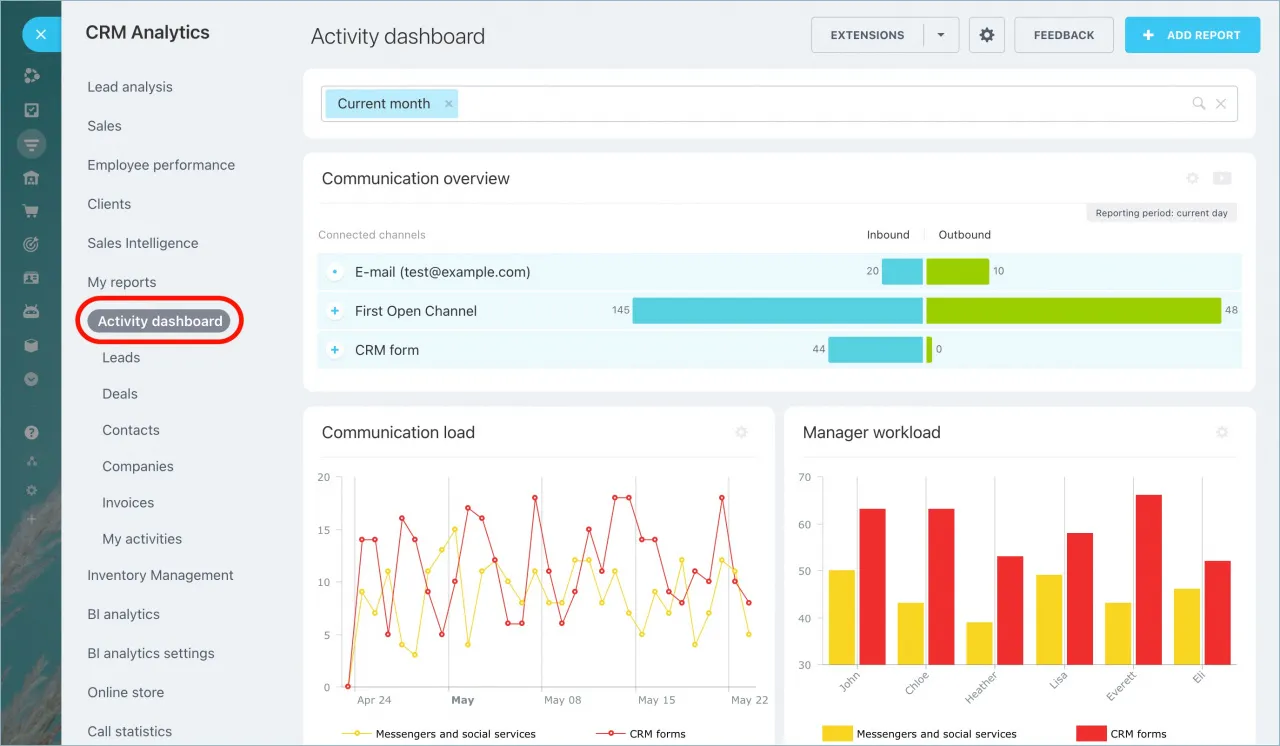
Task: Open FEEDBACK
Action: click(1063, 34)
